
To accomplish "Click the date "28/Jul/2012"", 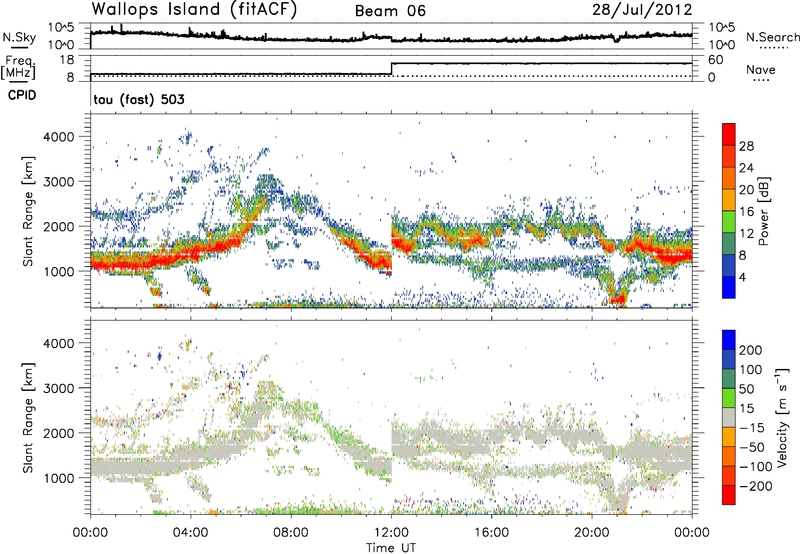I will (x=642, y=10).
